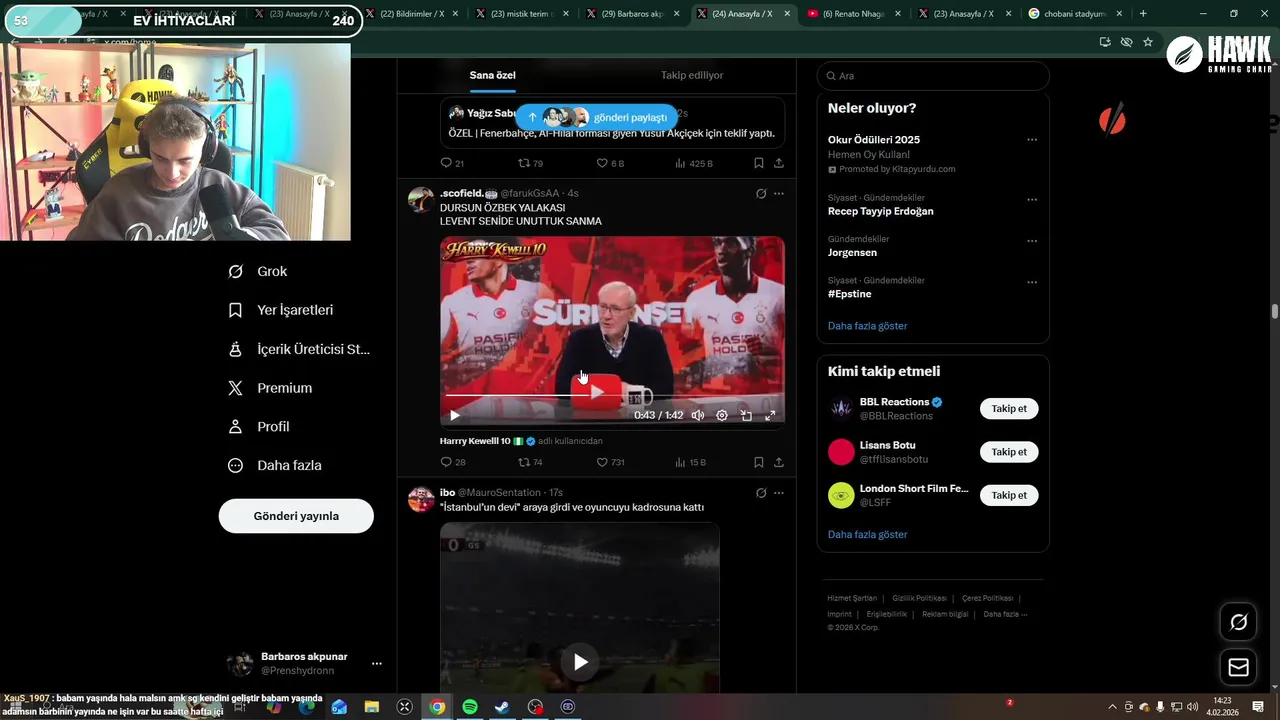This screenshot has width=1280, height=720.
Task: Open İçerik Üreticisi Stüdyosu sidebar item
Action: pos(299,349)
